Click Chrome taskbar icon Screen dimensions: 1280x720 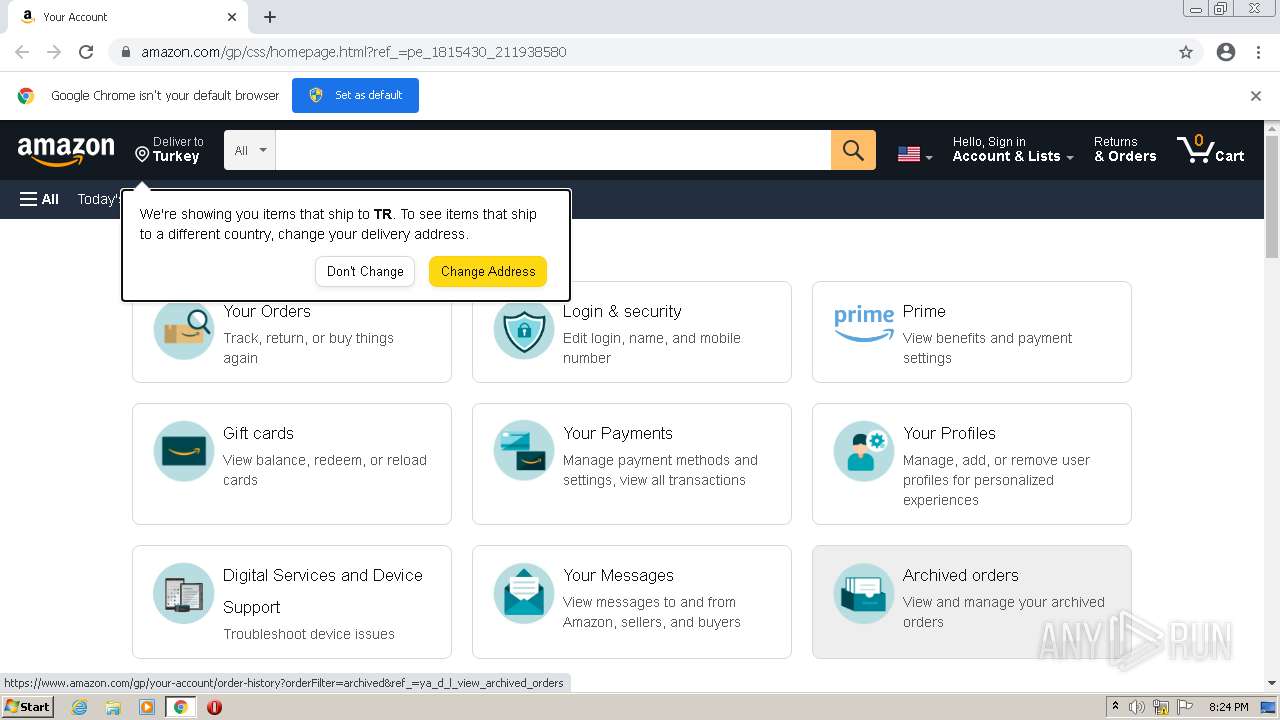[180, 707]
